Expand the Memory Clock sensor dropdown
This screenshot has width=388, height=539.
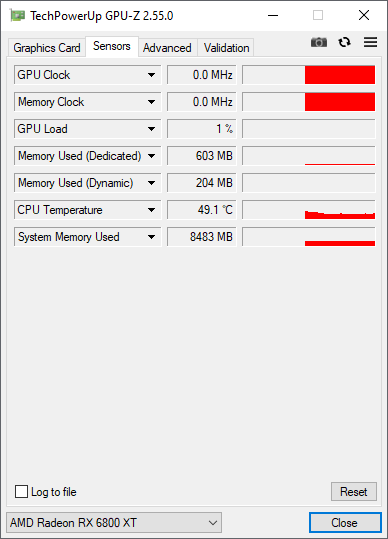pos(151,102)
